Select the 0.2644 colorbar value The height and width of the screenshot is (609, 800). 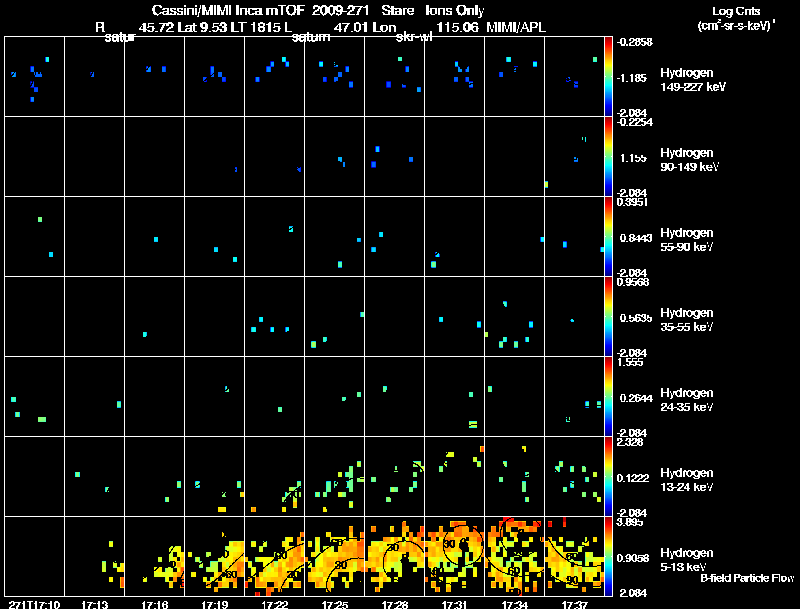click(x=636, y=398)
